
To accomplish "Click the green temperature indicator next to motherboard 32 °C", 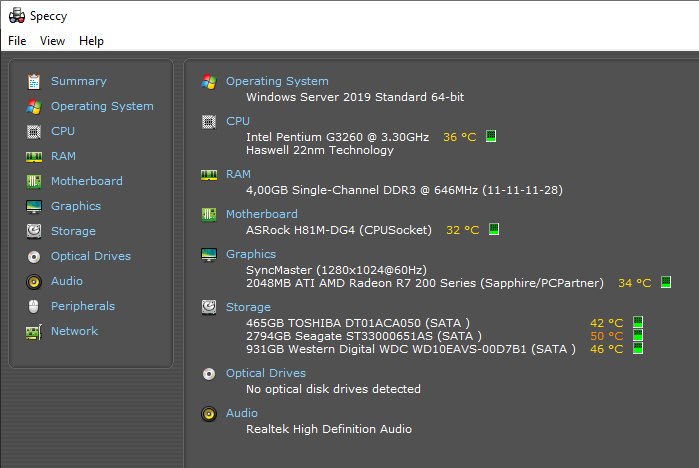I will 493,229.
